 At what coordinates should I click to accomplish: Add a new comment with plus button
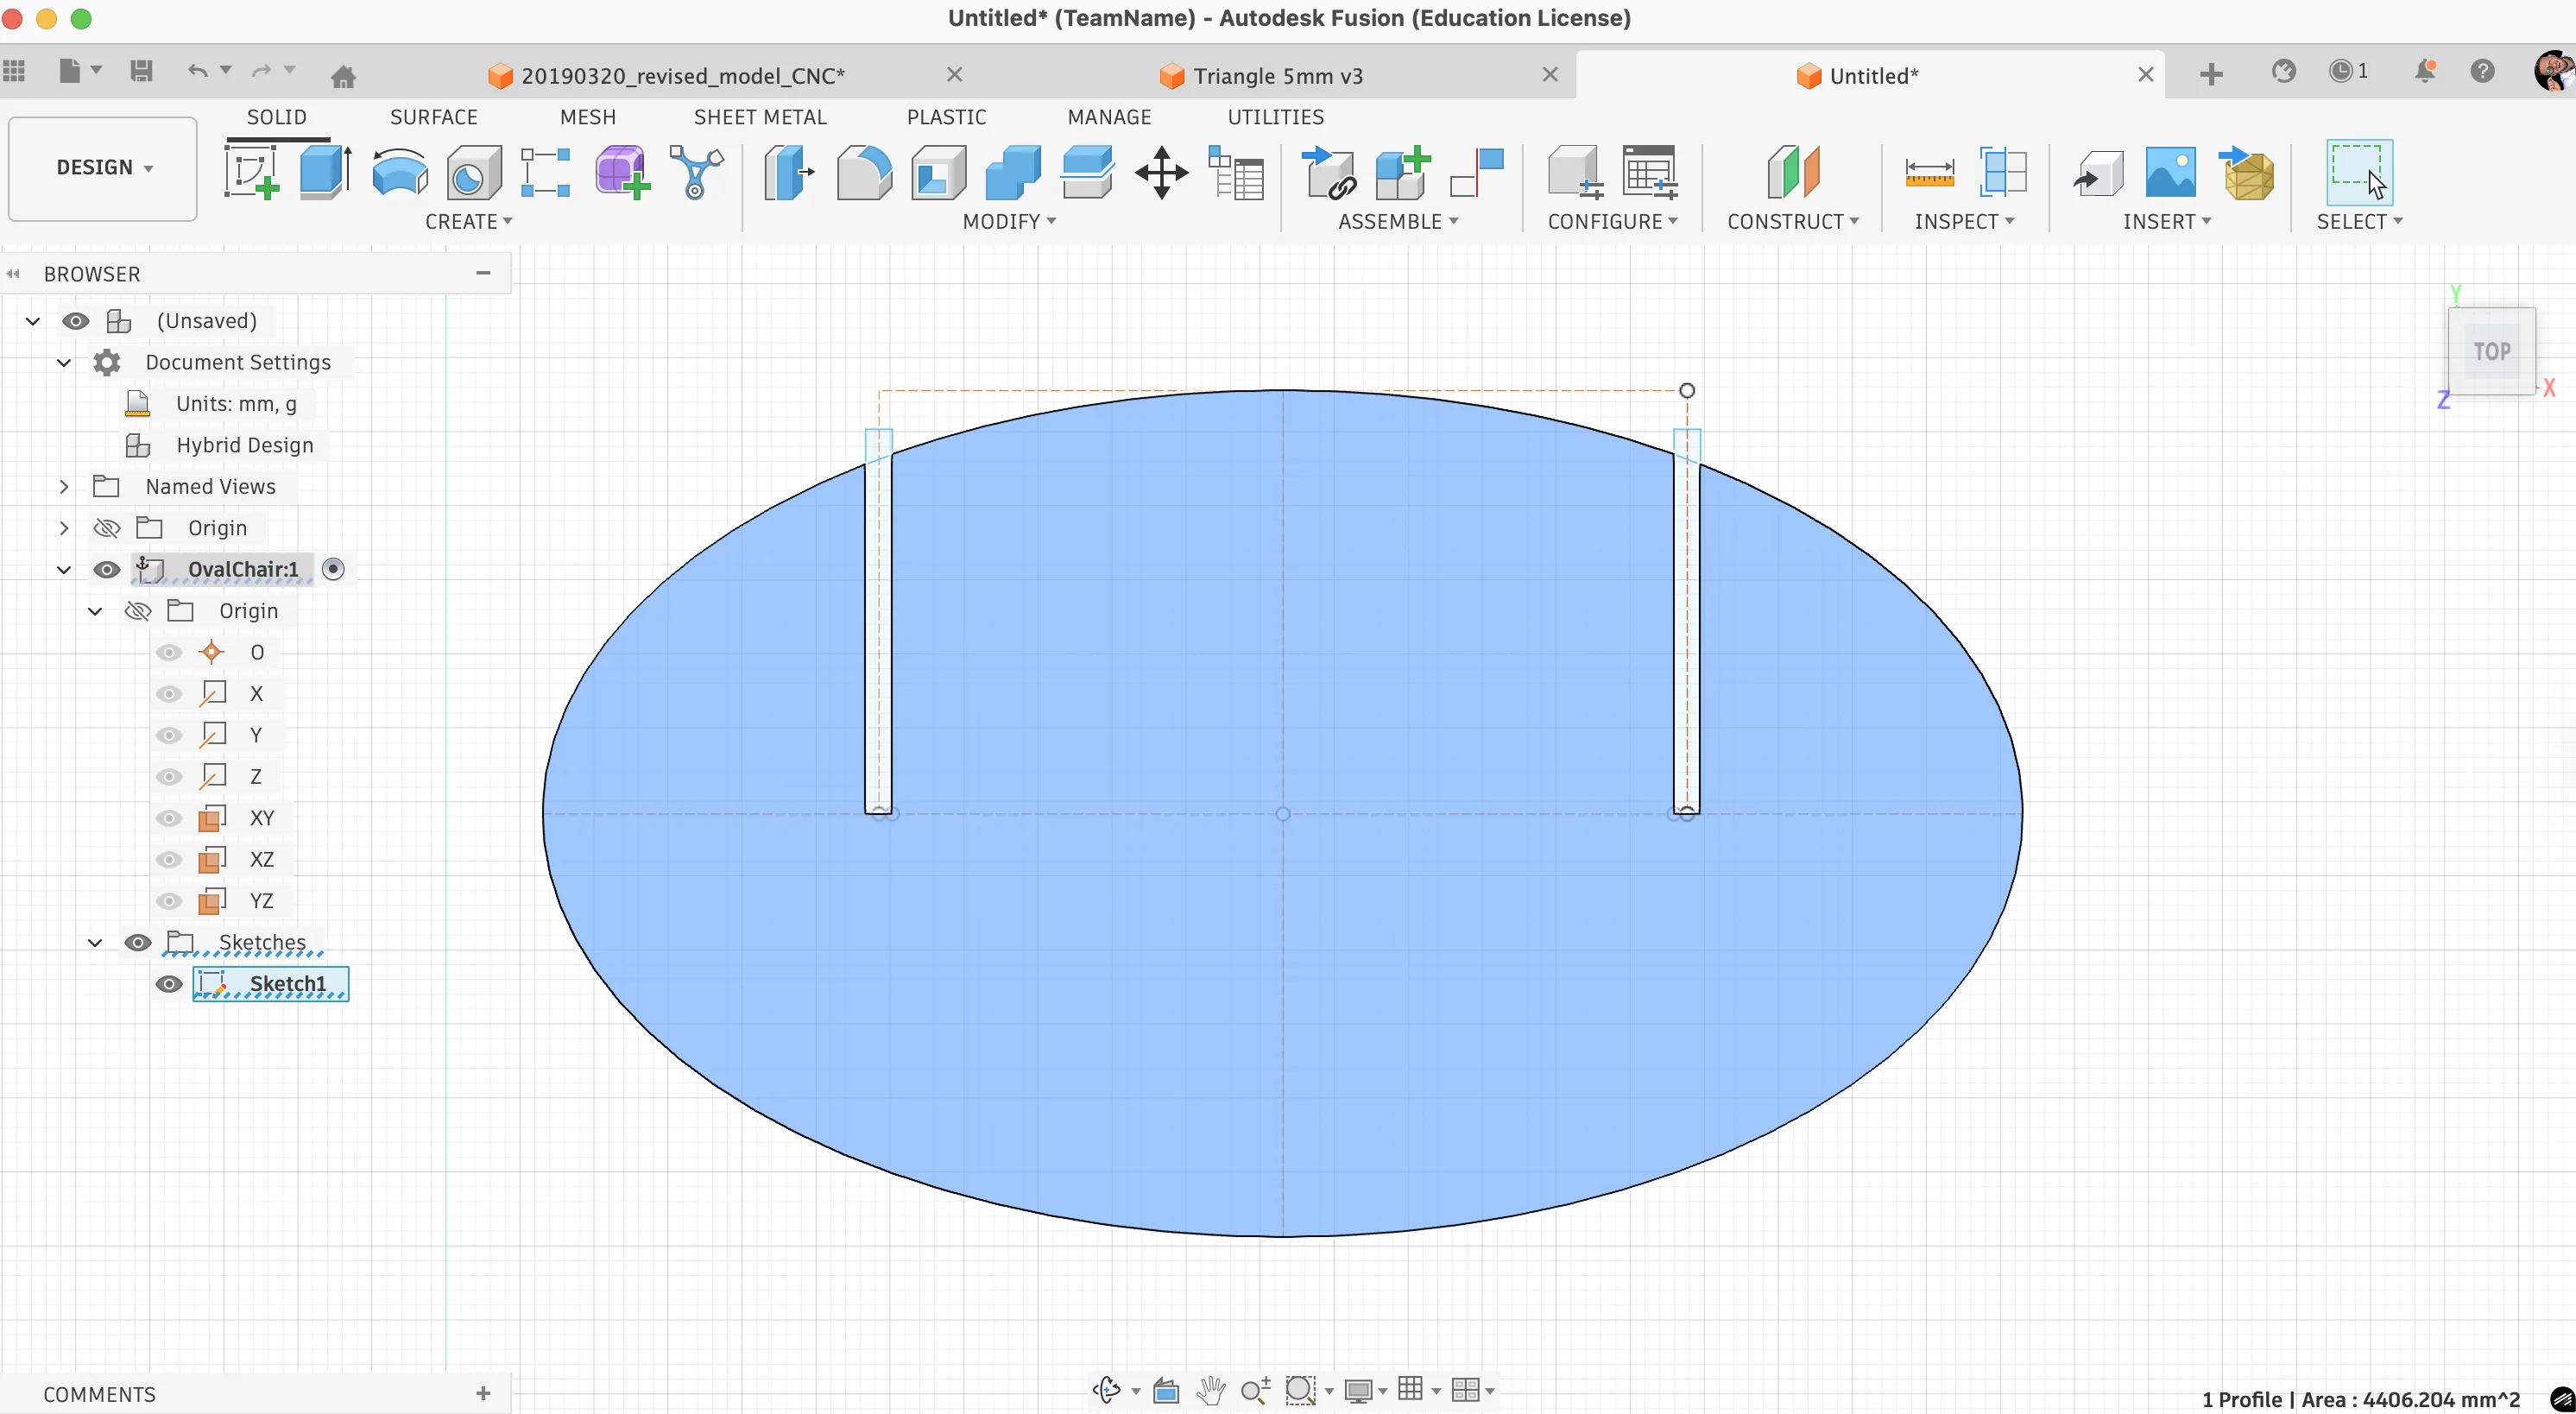click(483, 1393)
